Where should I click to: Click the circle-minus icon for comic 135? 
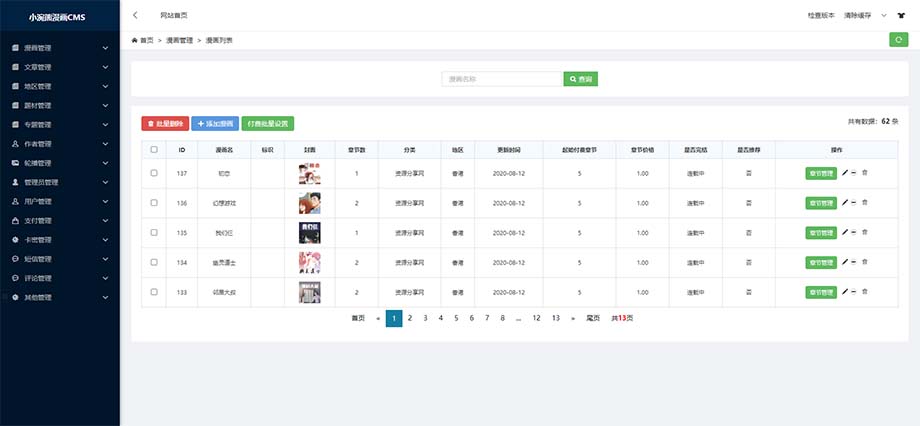click(854, 233)
